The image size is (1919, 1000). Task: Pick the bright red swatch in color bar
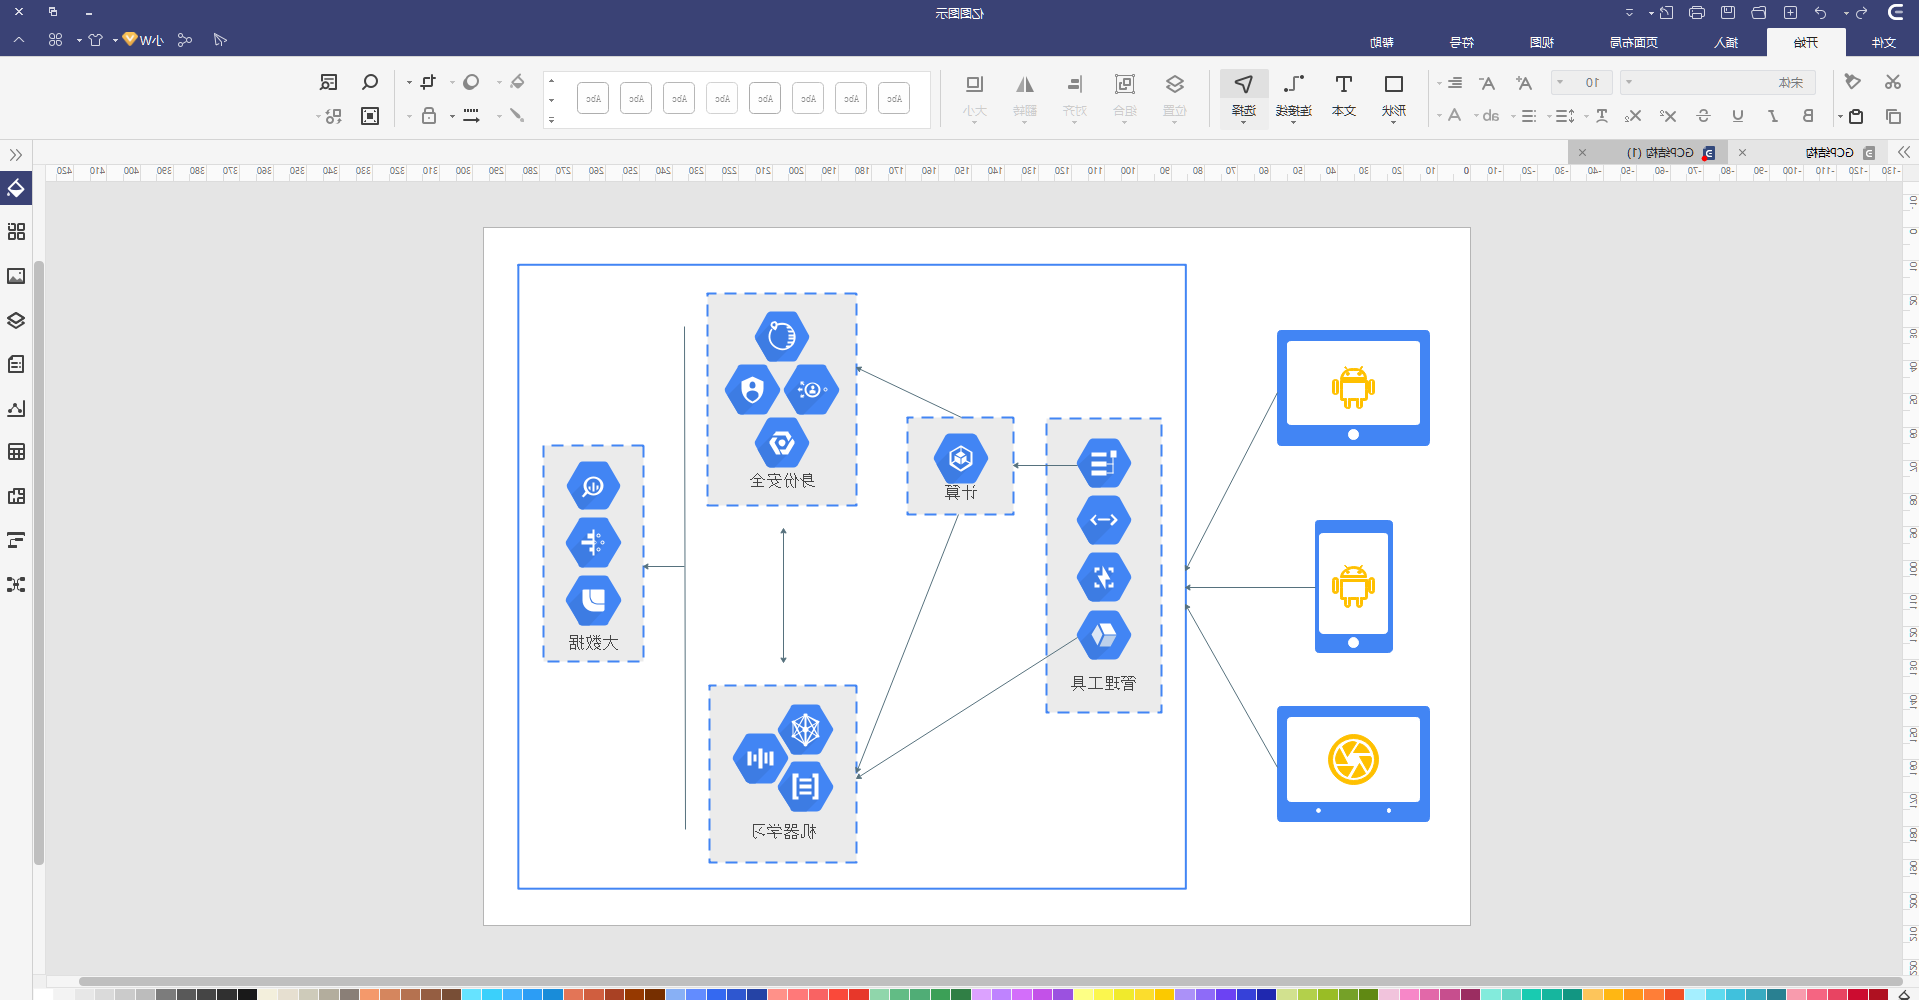tap(859, 994)
